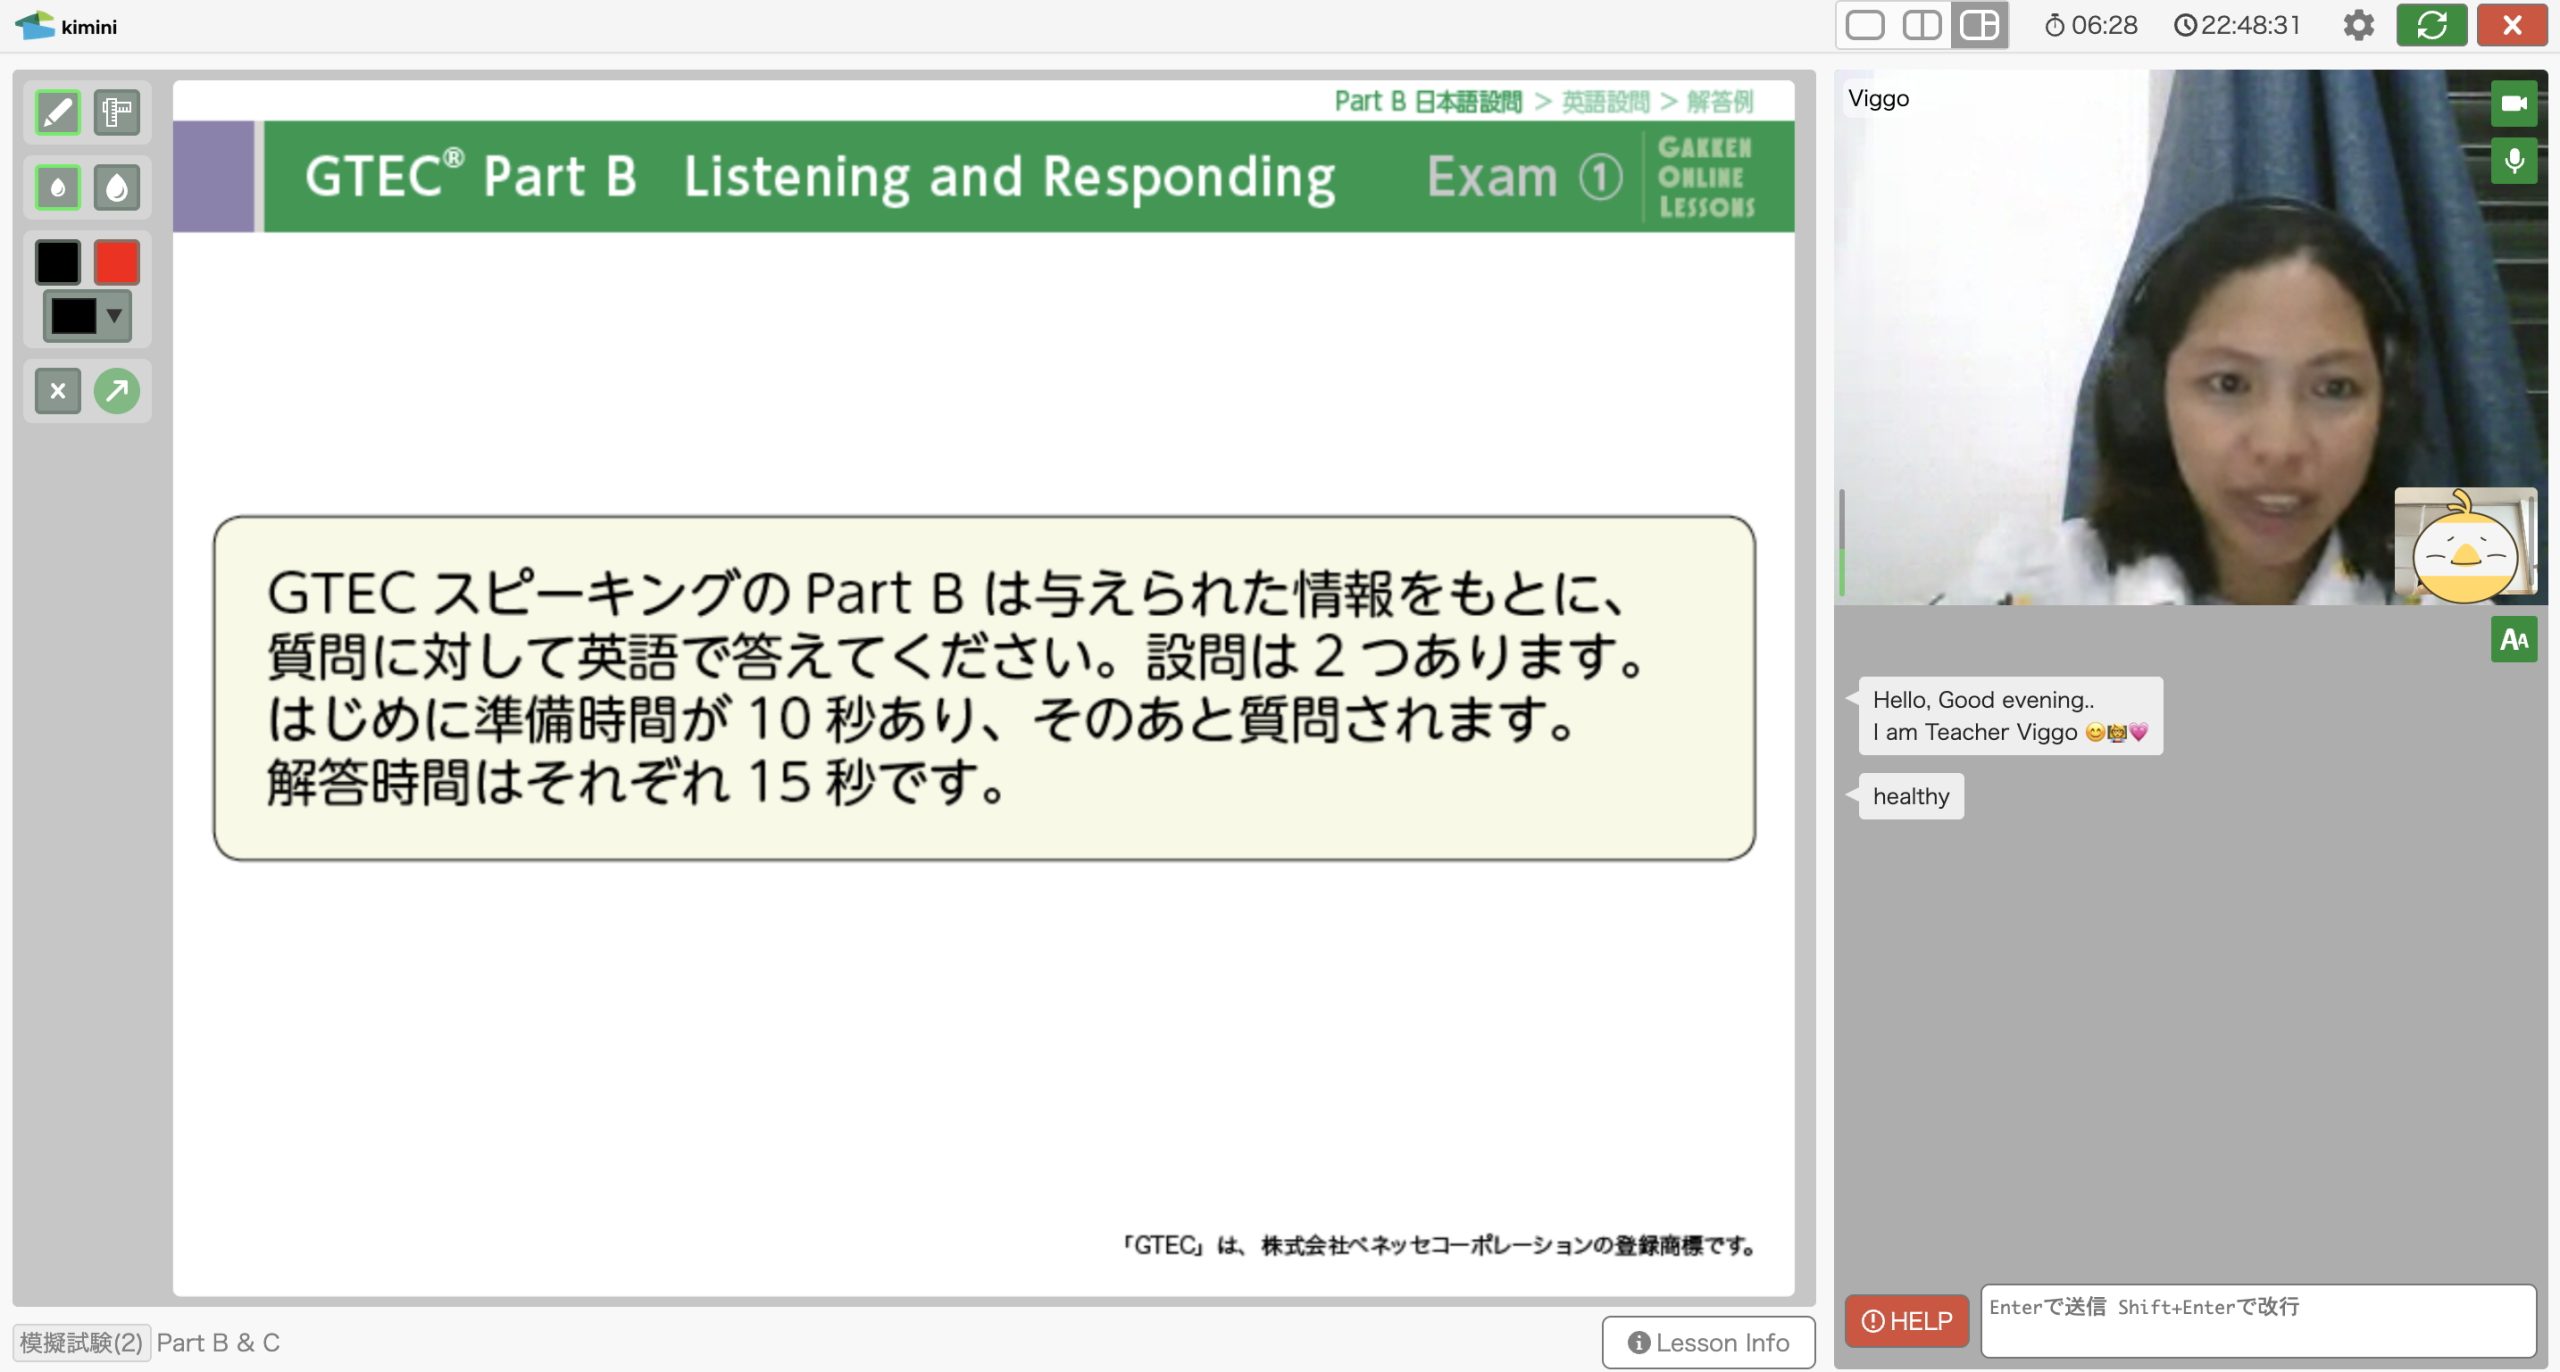Pick the red color swatch
The image size is (2560, 1372).
coord(117,262)
